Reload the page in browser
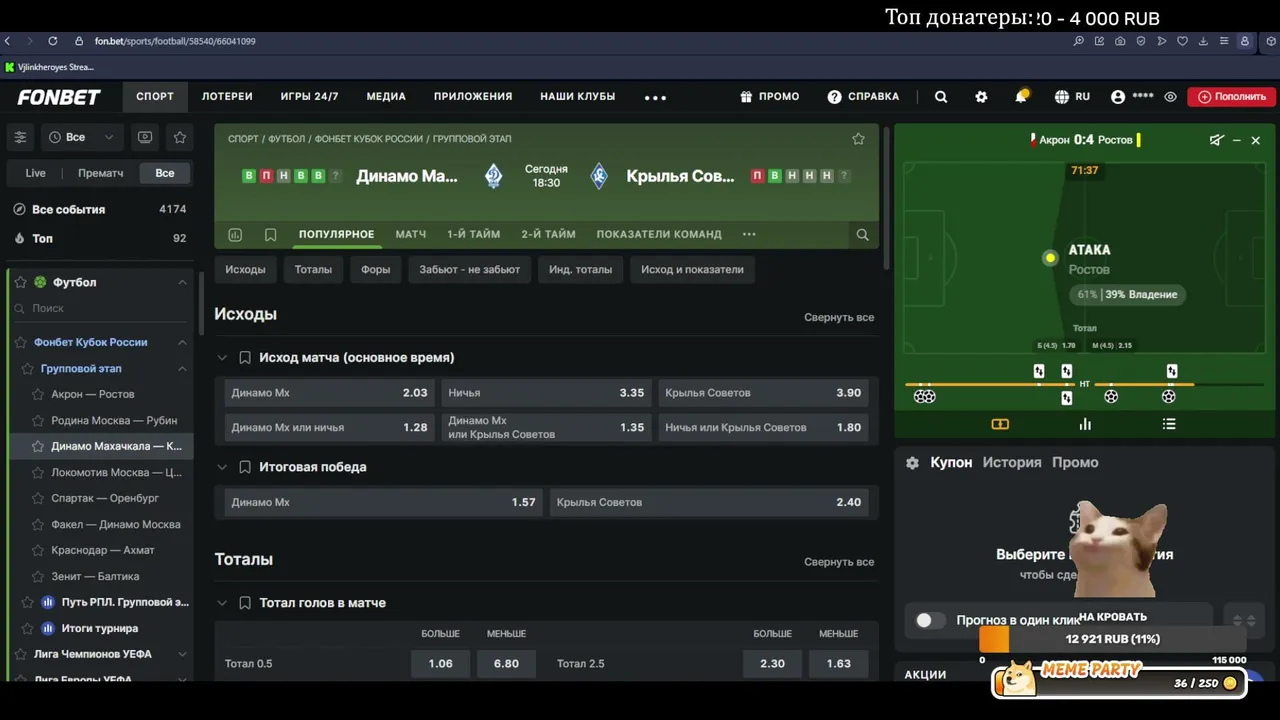Image resolution: width=1280 pixels, height=720 pixels. (x=52, y=41)
